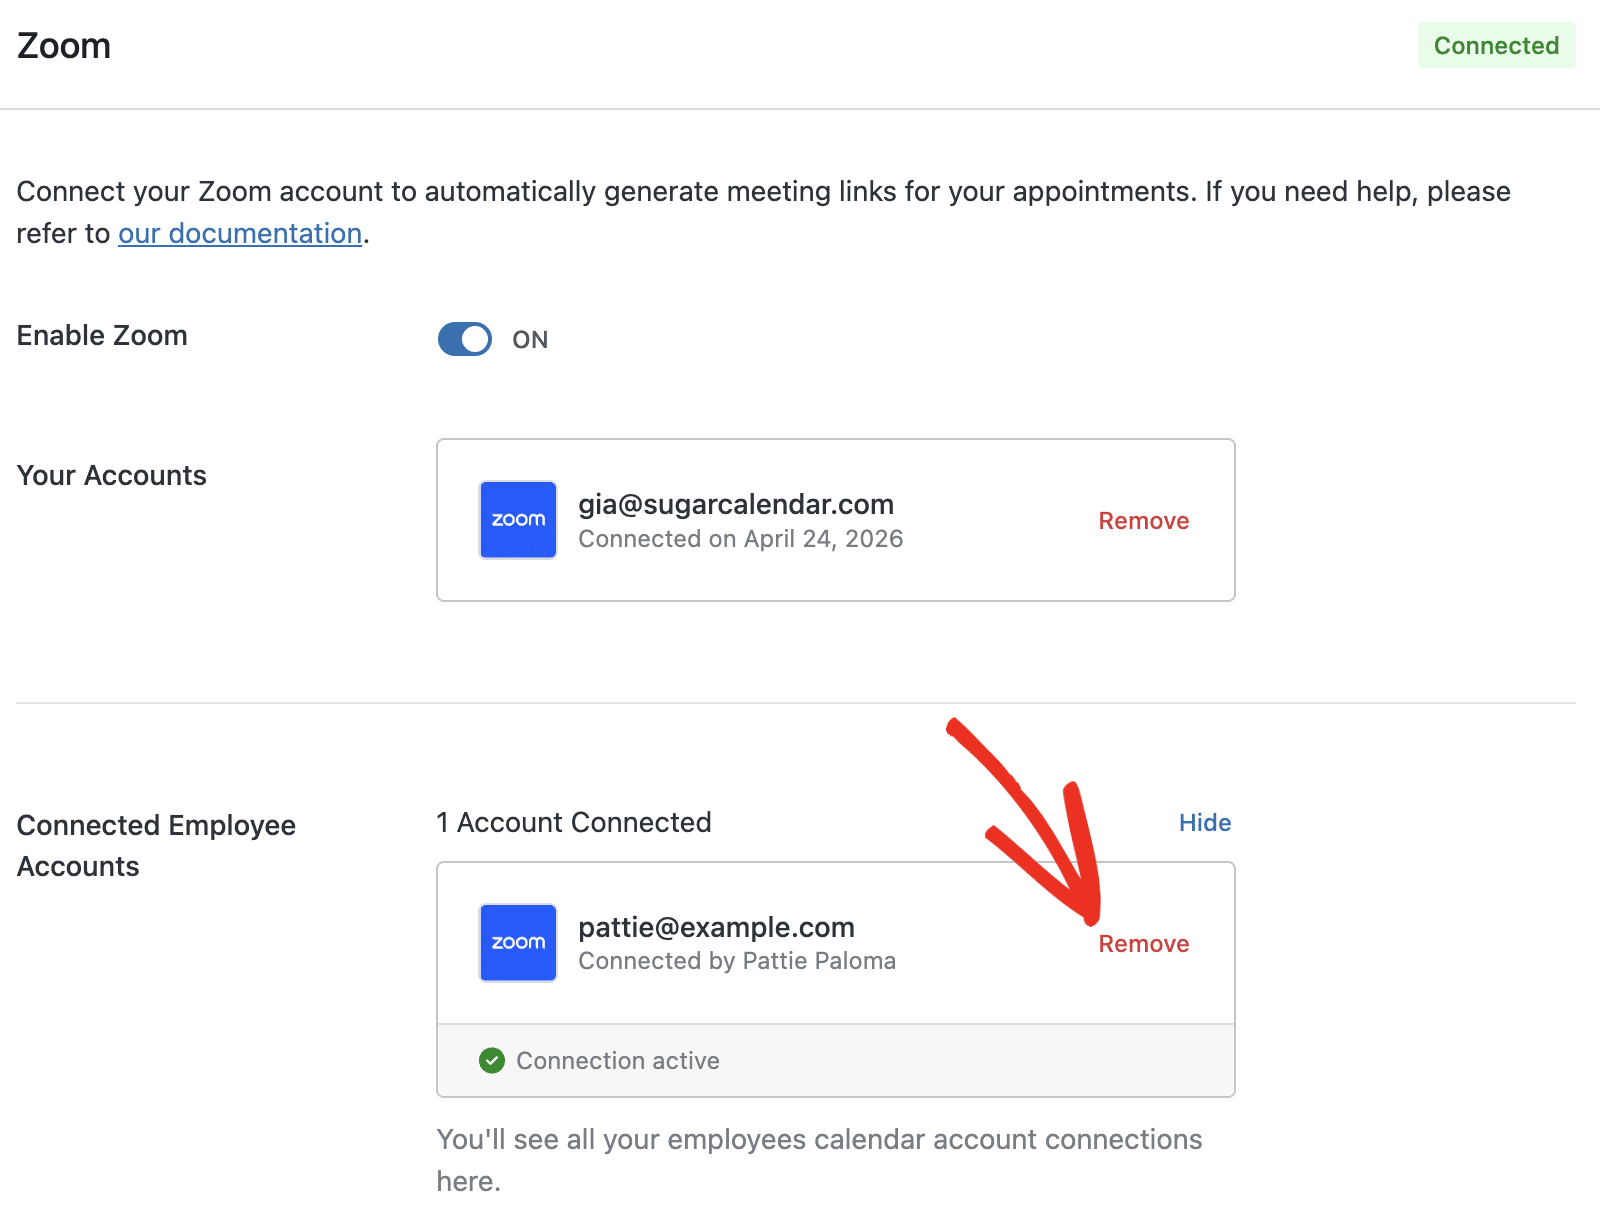Screen dimensions: 1600x1220
Task: Click the Enable Zoom label
Action: point(102,336)
